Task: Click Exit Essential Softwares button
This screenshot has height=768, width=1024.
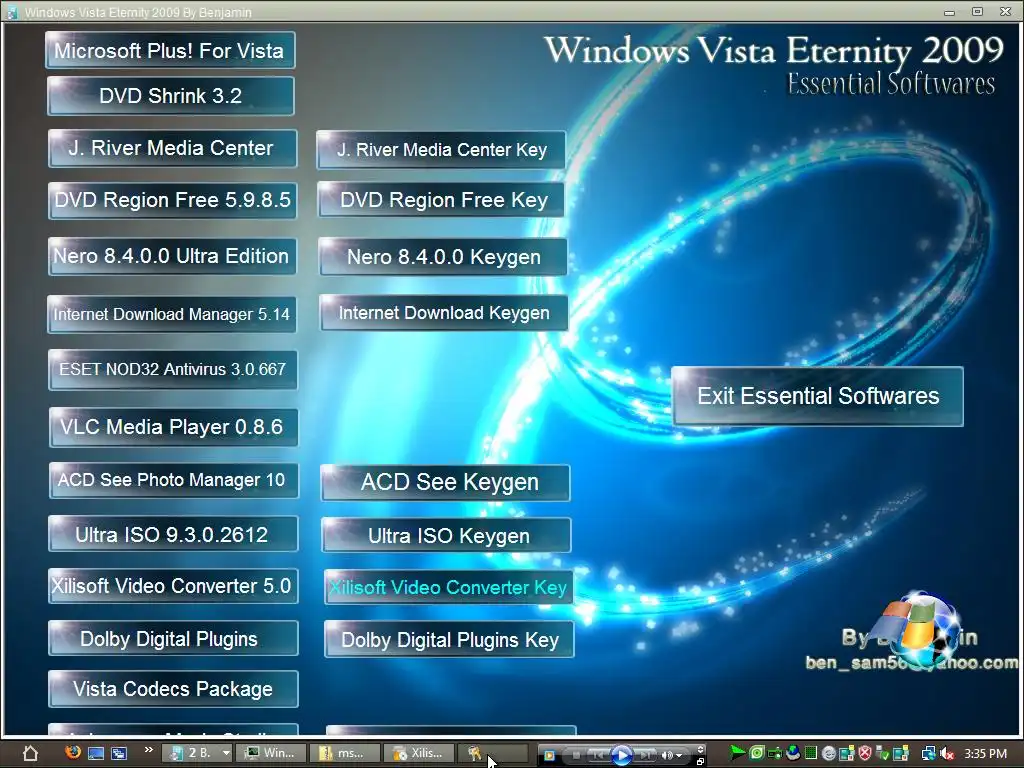Action: coord(818,396)
